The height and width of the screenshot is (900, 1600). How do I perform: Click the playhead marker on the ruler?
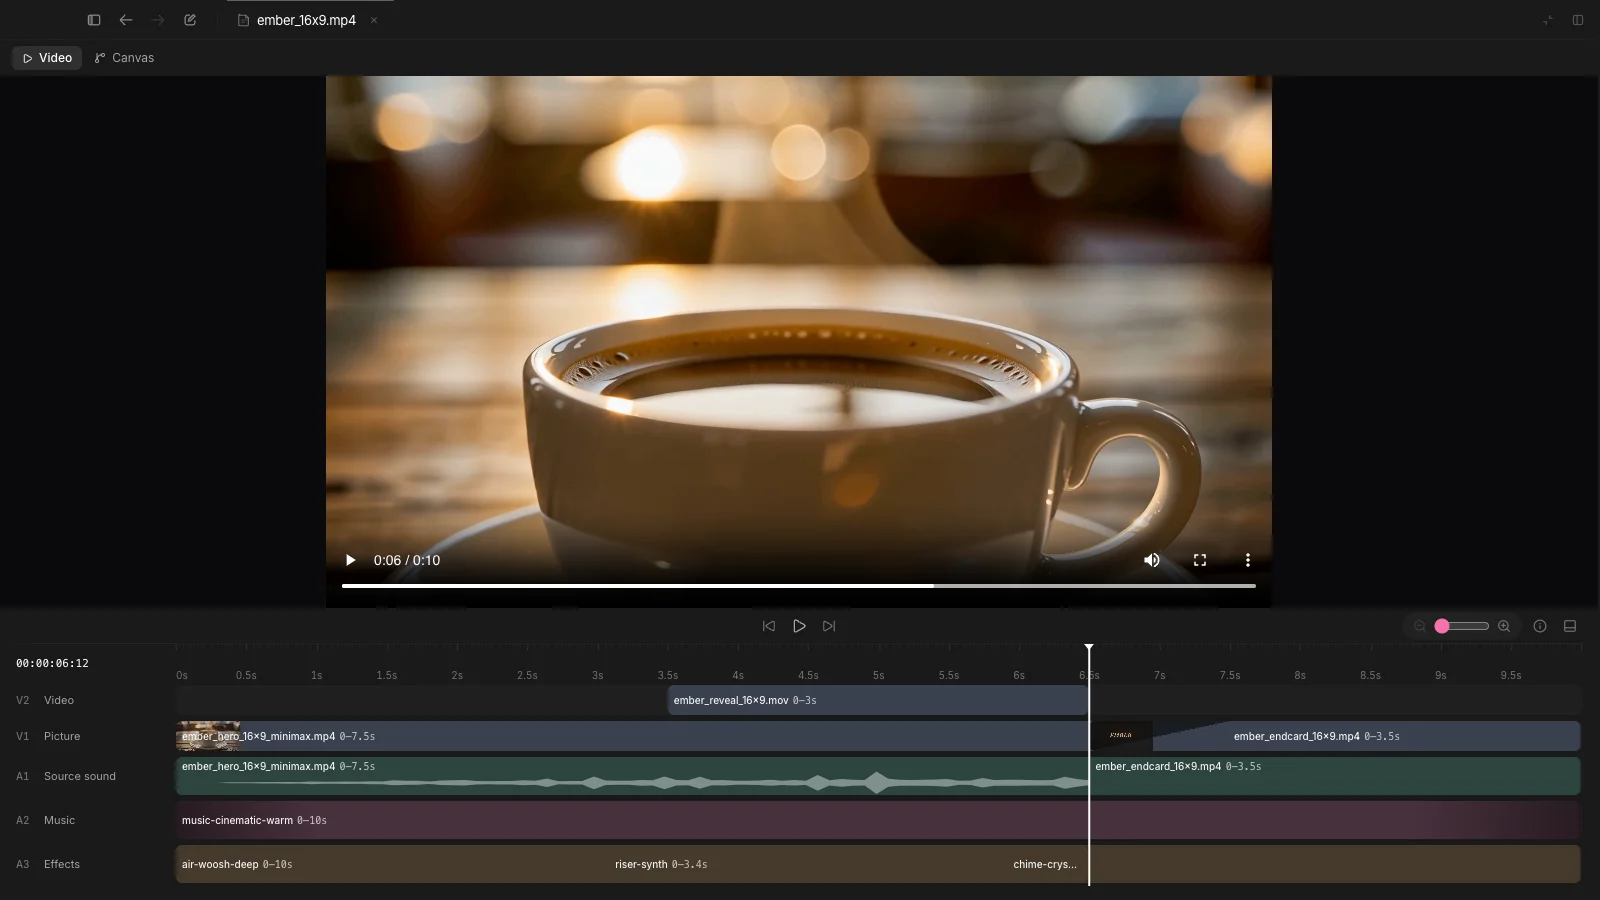tap(1089, 649)
